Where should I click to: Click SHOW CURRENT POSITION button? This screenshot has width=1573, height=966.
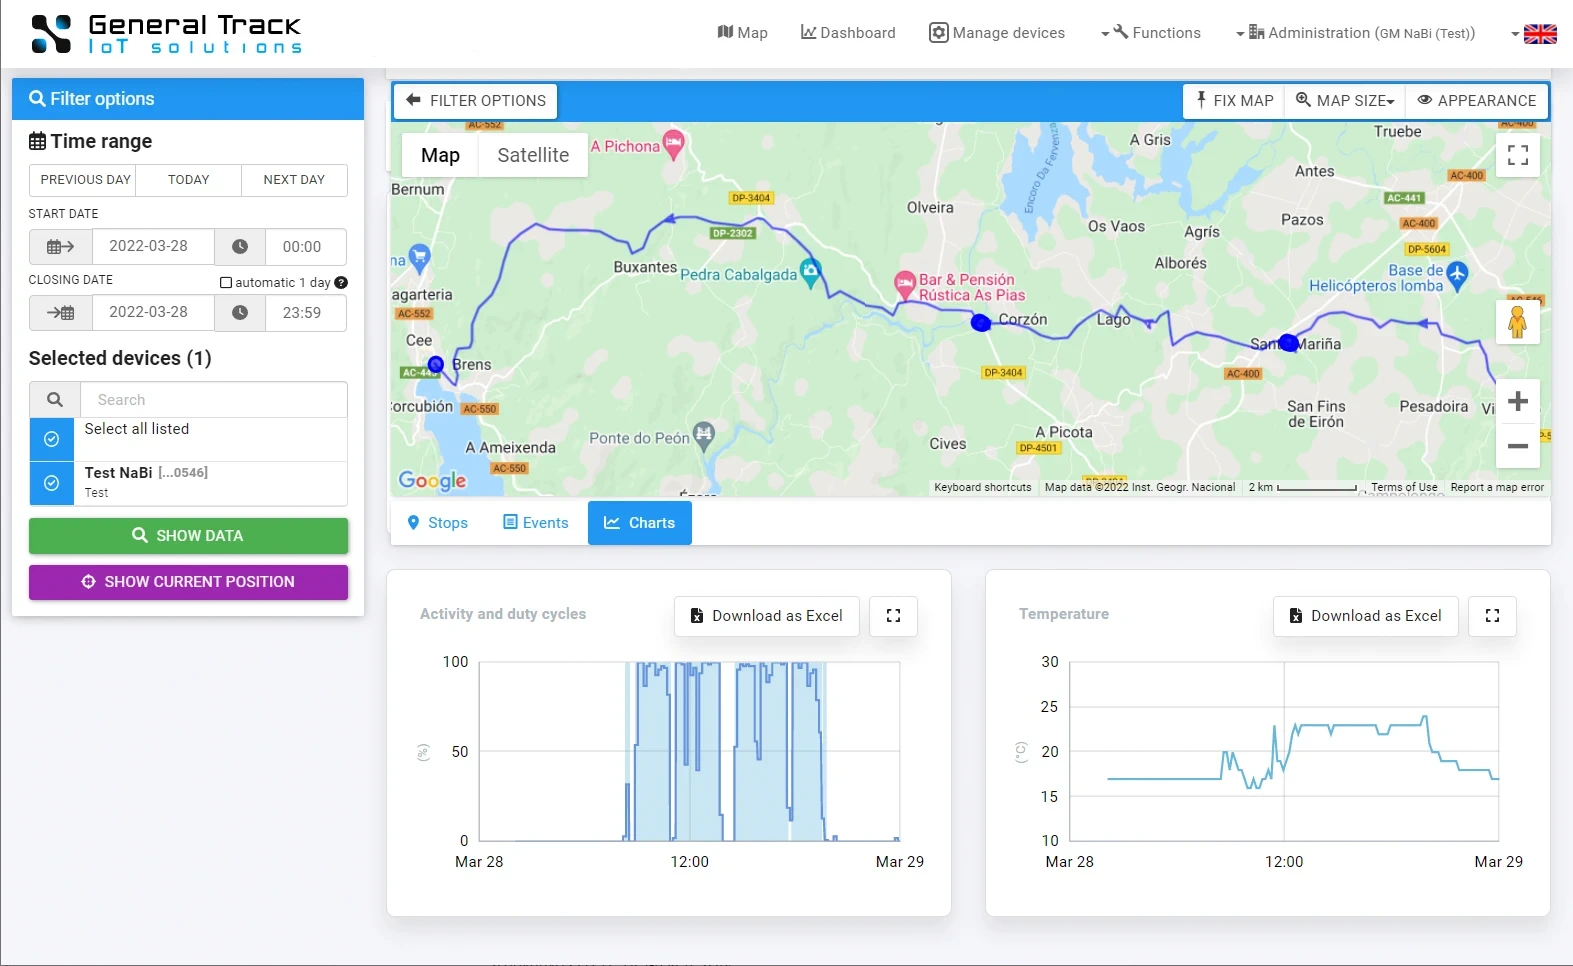188,582
